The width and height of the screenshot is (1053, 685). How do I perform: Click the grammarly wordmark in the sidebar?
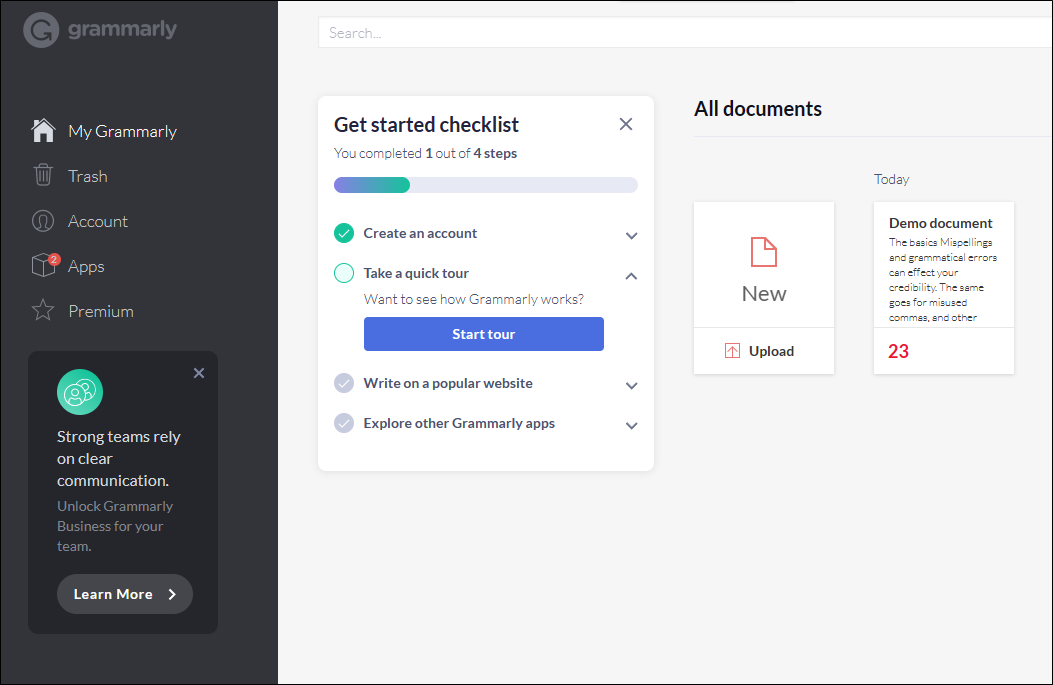point(122,30)
